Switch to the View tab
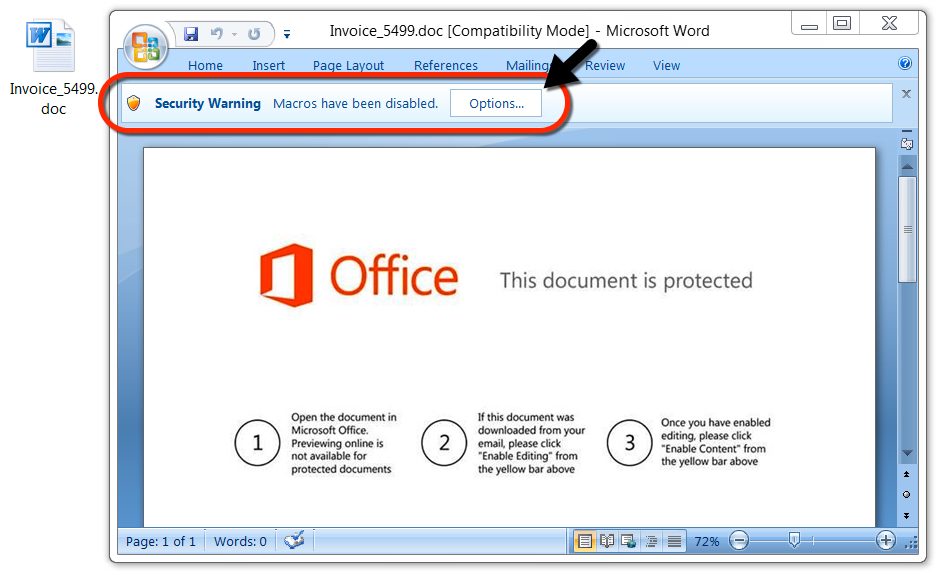This screenshot has height=575, width=938. coord(666,65)
